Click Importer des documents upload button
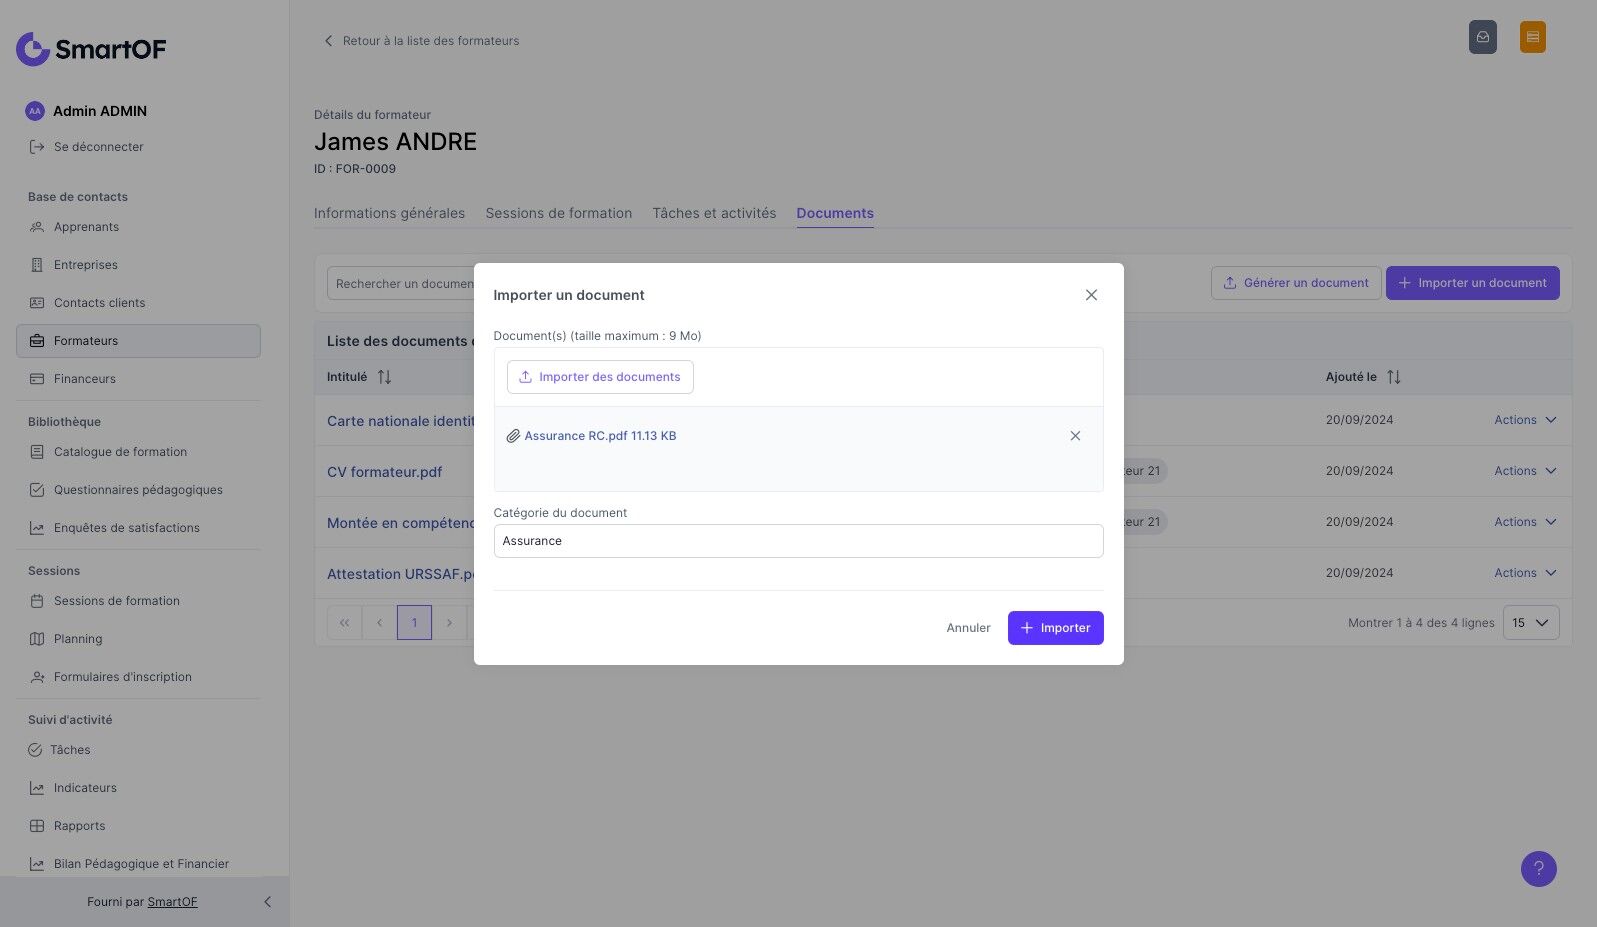 pos(600,377)
